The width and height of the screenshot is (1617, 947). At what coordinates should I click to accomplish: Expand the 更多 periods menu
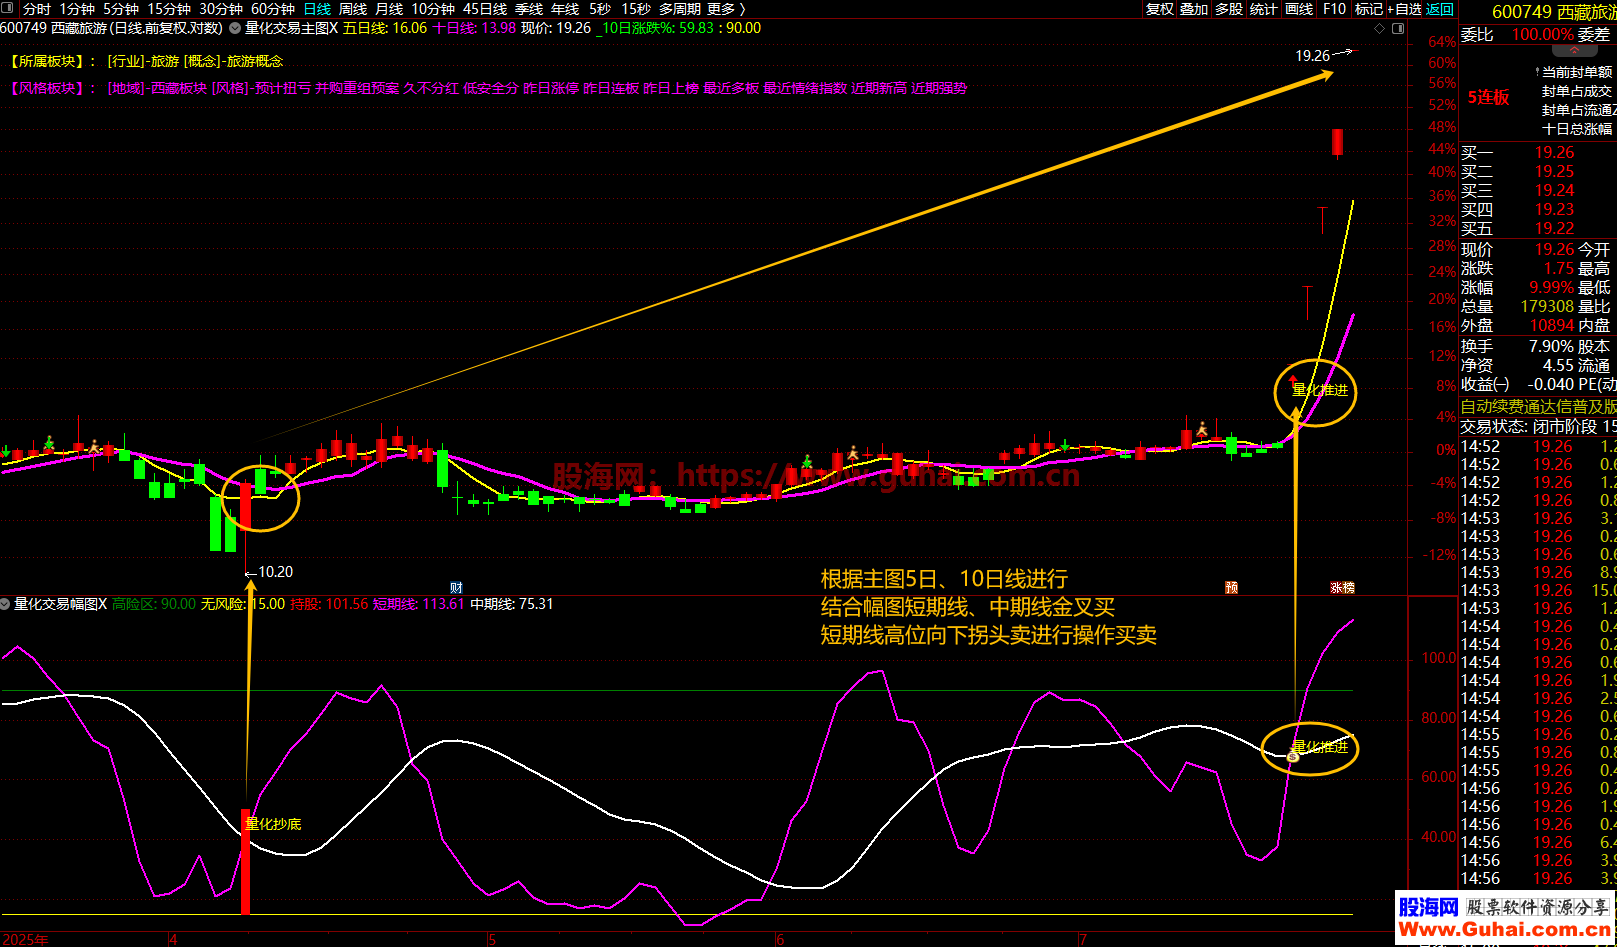click(726, 9)
